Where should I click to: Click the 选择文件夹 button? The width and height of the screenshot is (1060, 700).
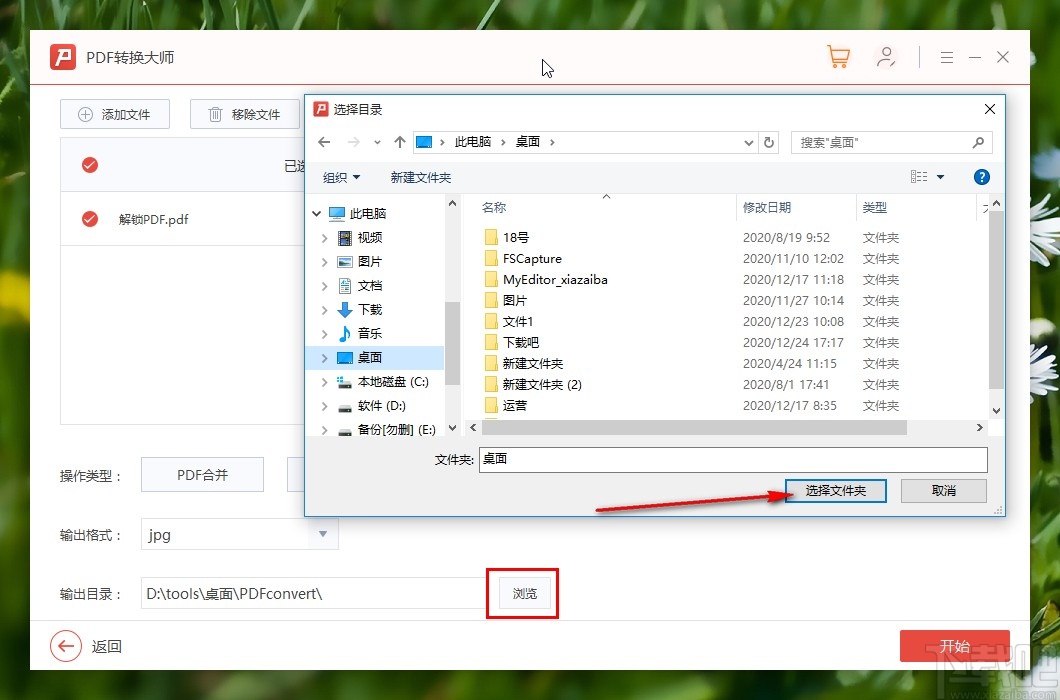(836, 491)
